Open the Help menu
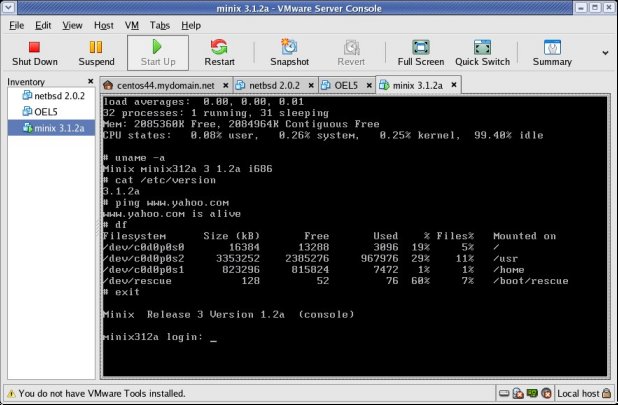The width and height of the screenshot is (618, 405). [x=191, y=26]
